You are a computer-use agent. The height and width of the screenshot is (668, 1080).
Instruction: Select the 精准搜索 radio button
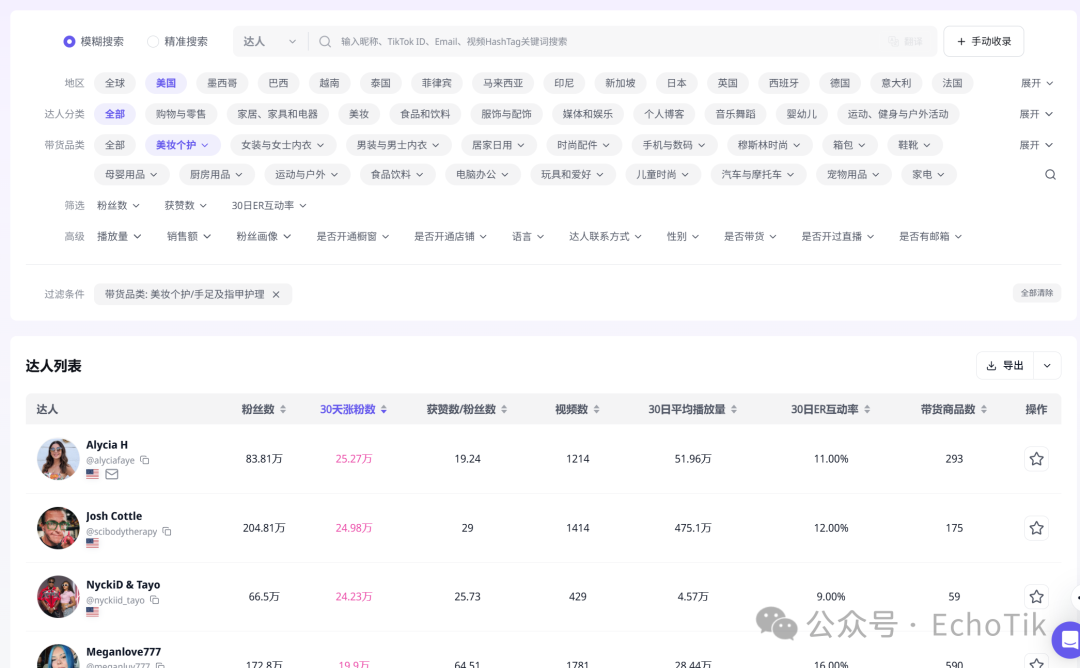(x=153, y=41)
